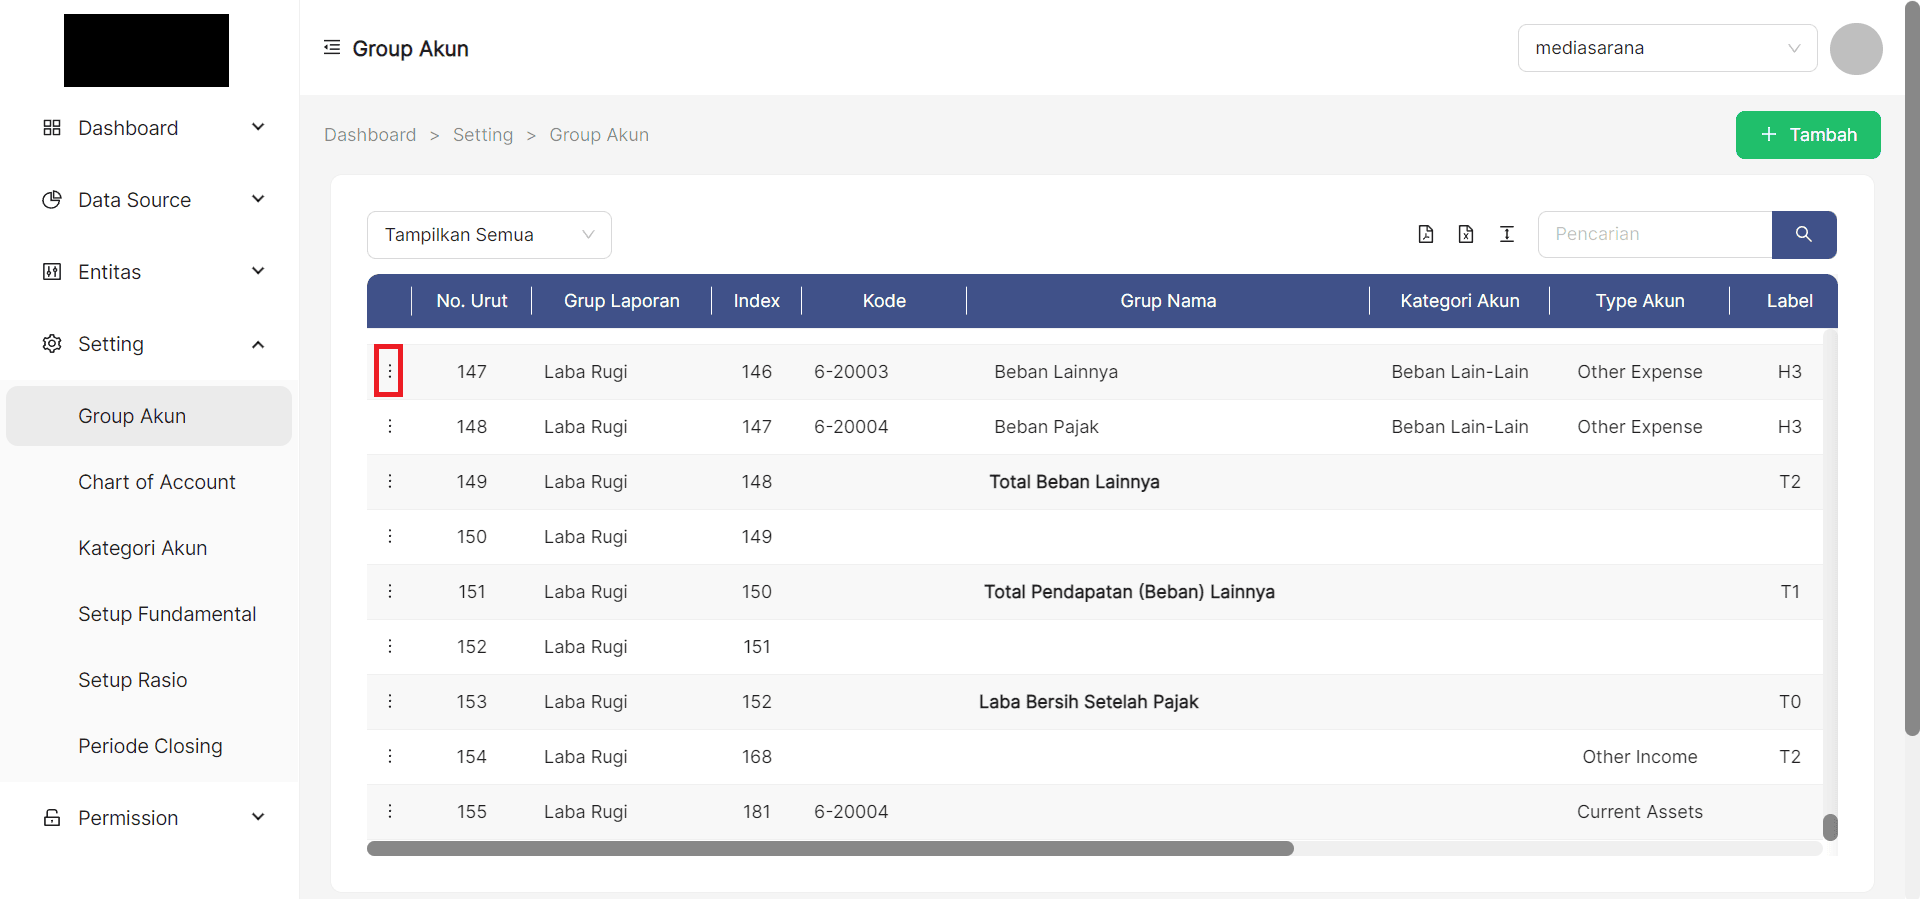
Task: Open row actions for Beban Lainnya
Action: click(x=389, y=371)
